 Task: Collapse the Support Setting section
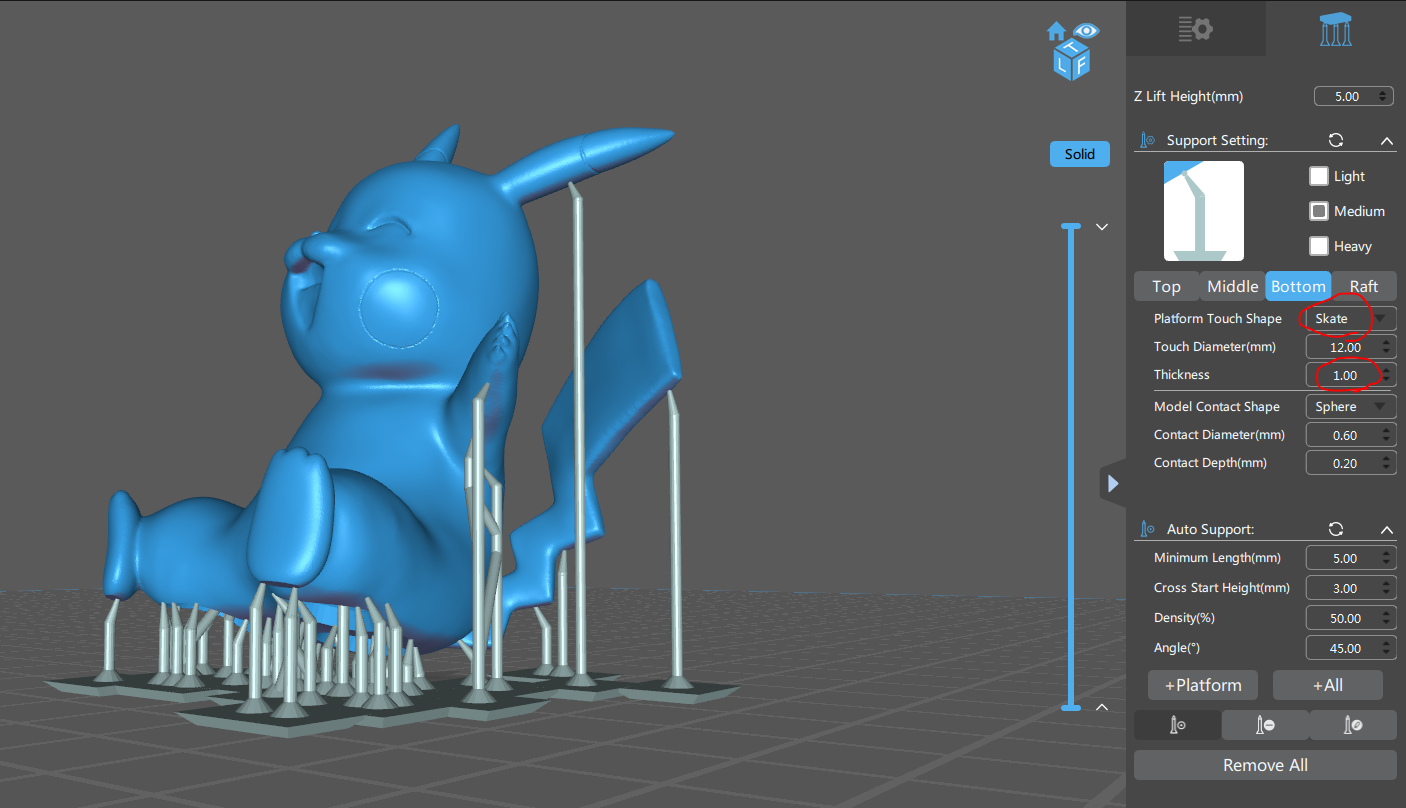click(x=1386, y=141)
